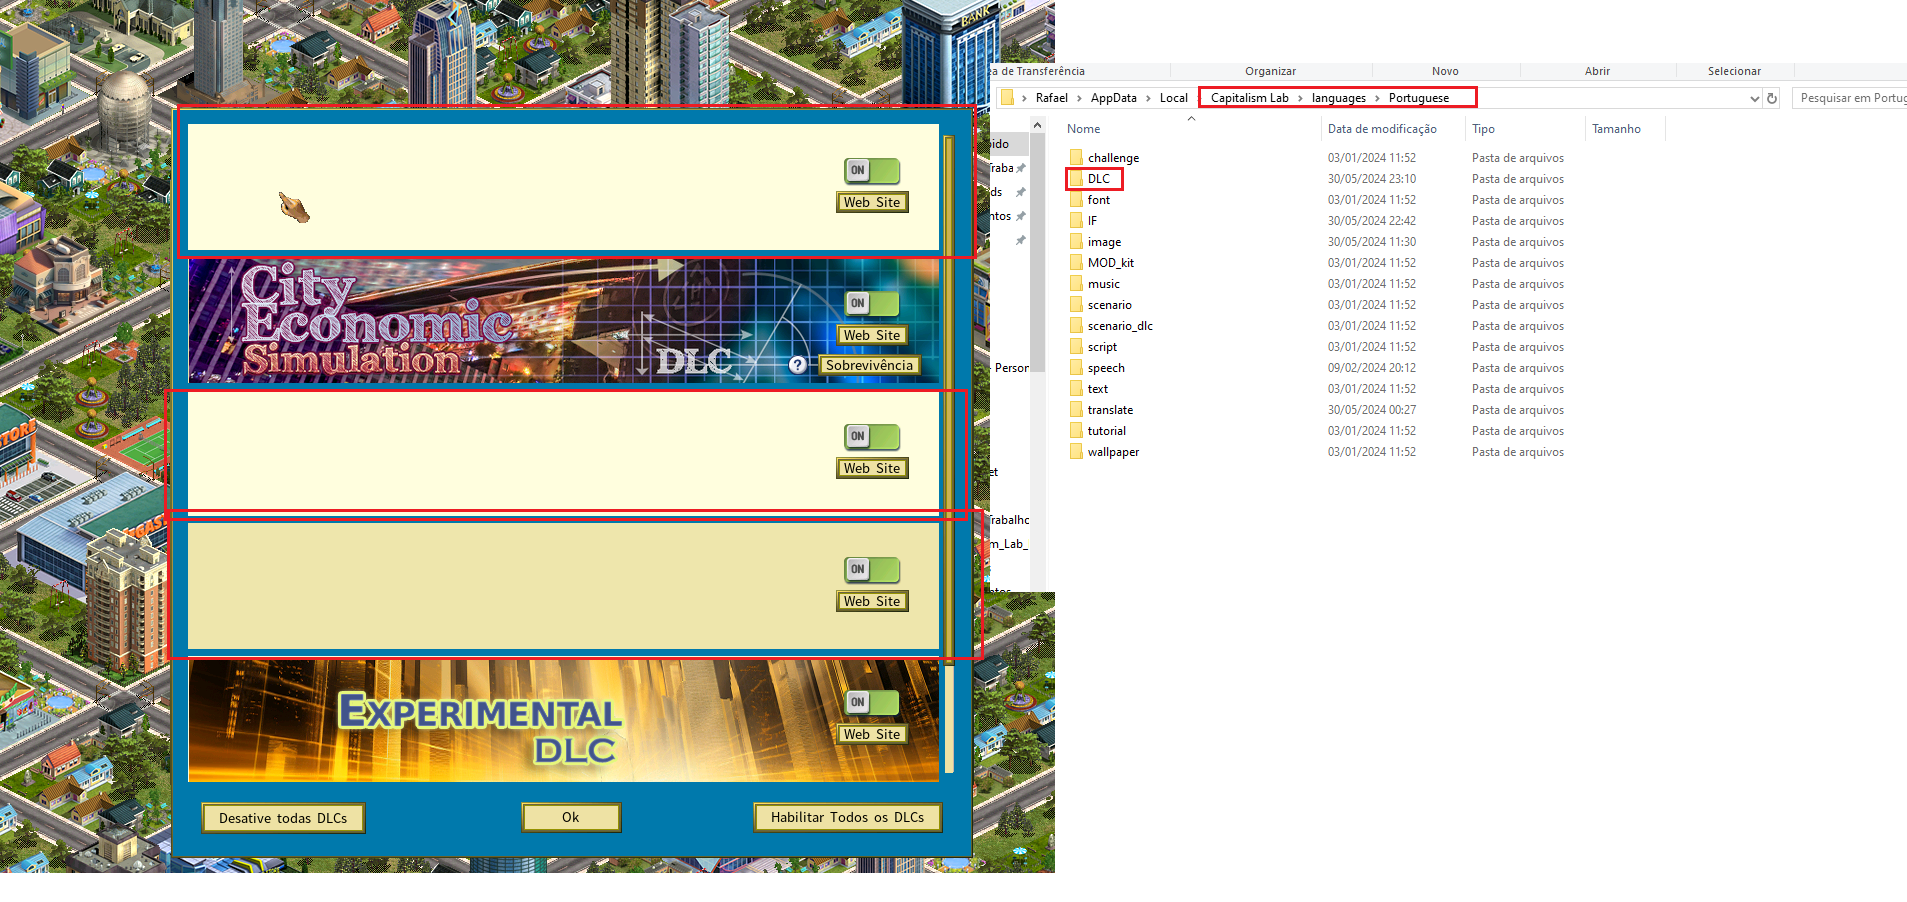Open the translate folder icon
1907x902 pixels.
pyautogui.click(x=1076, y=409)
